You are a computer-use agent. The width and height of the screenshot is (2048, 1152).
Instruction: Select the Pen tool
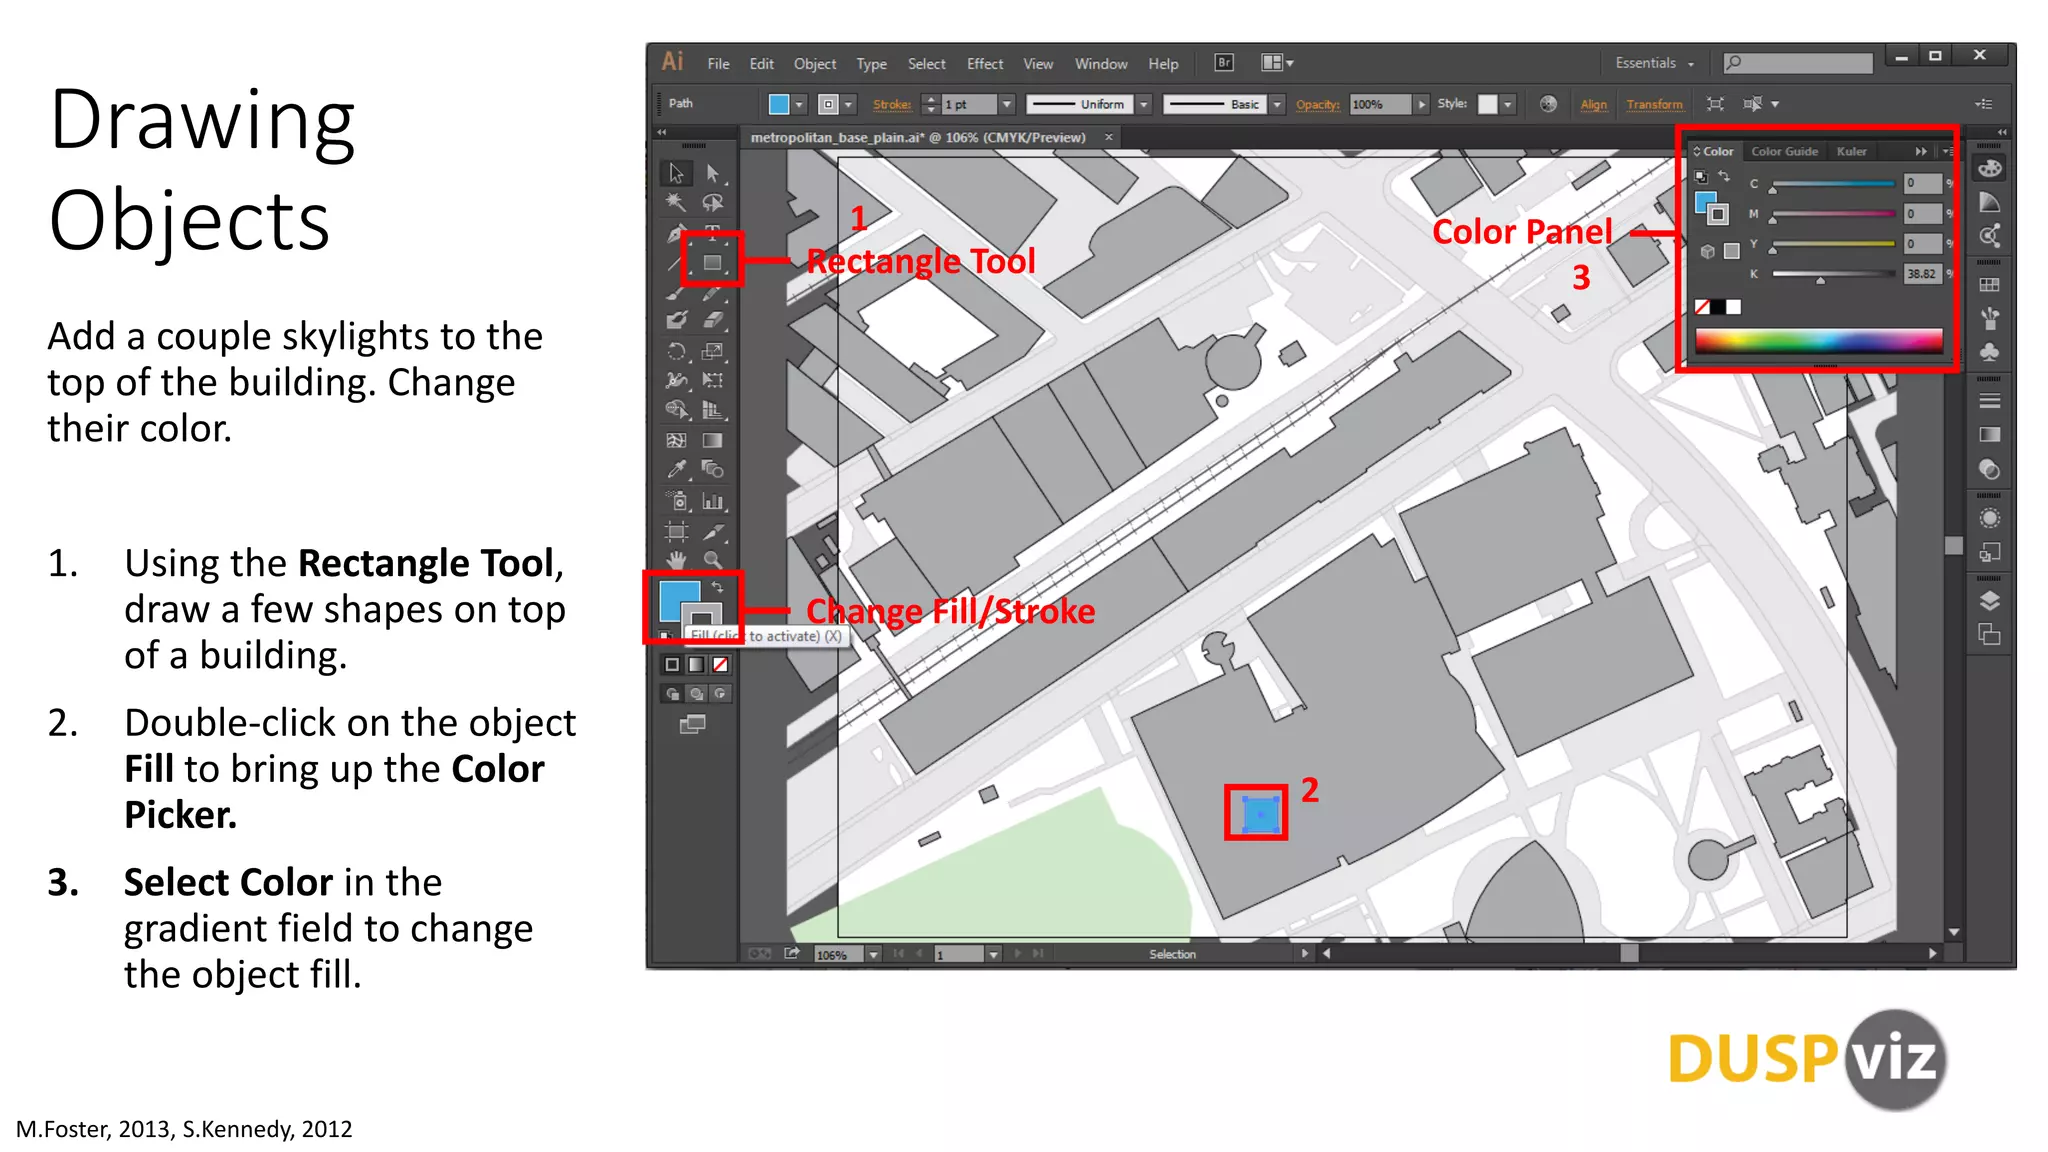[x=676, y=233]
